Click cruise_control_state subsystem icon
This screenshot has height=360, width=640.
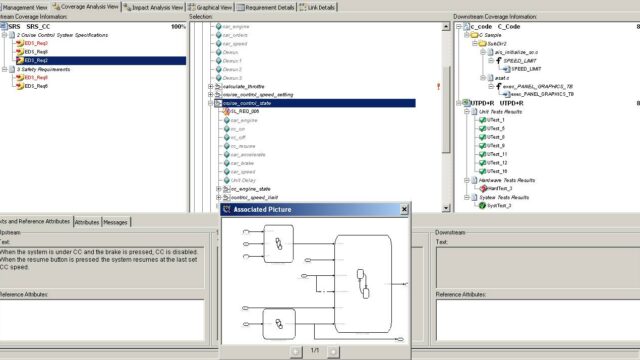pos(218,103)
